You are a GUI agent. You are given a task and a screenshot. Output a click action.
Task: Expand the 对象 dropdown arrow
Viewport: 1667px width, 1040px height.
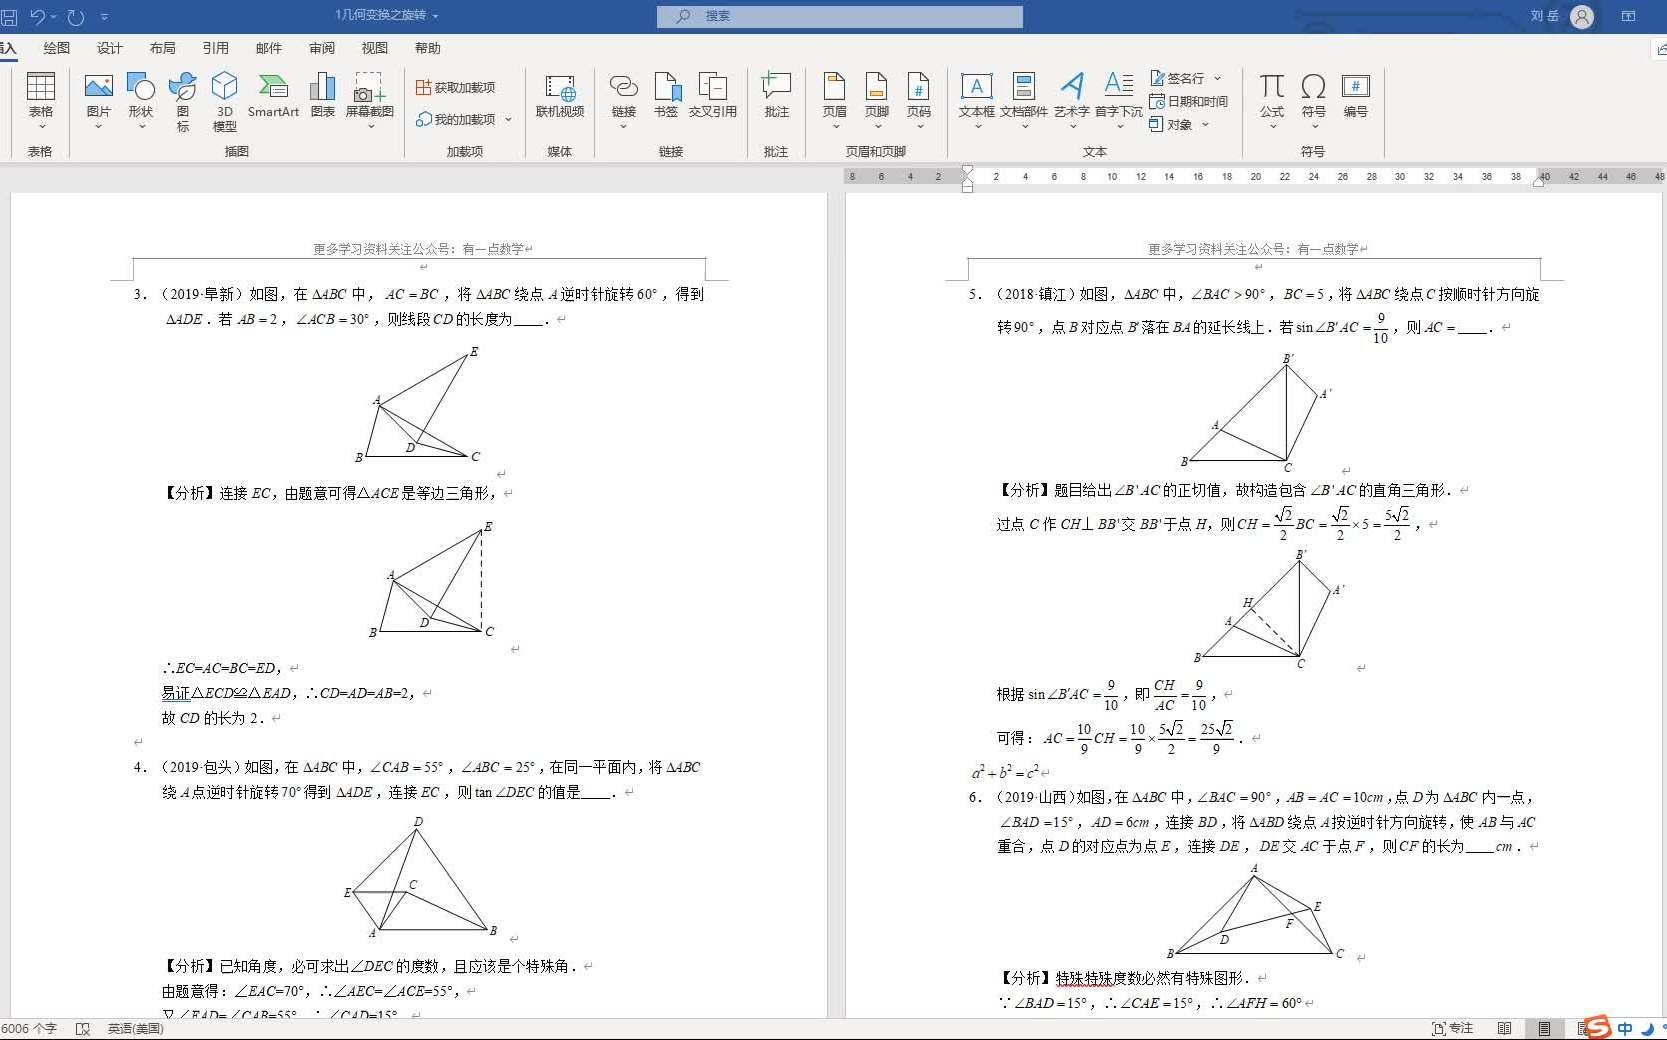point(1205,125)
